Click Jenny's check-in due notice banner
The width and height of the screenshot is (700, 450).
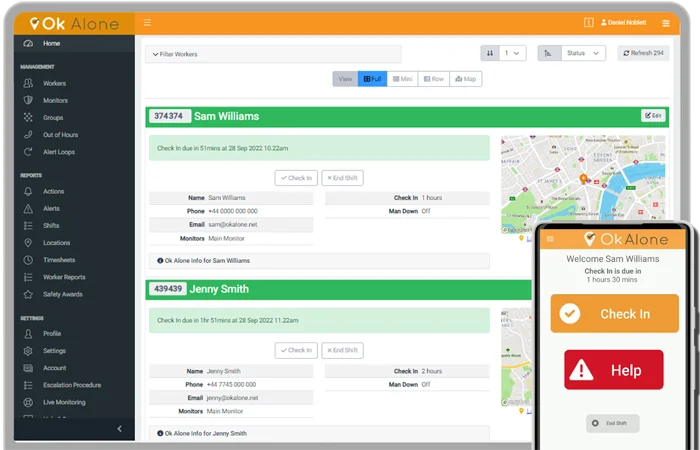coord(319,321)
